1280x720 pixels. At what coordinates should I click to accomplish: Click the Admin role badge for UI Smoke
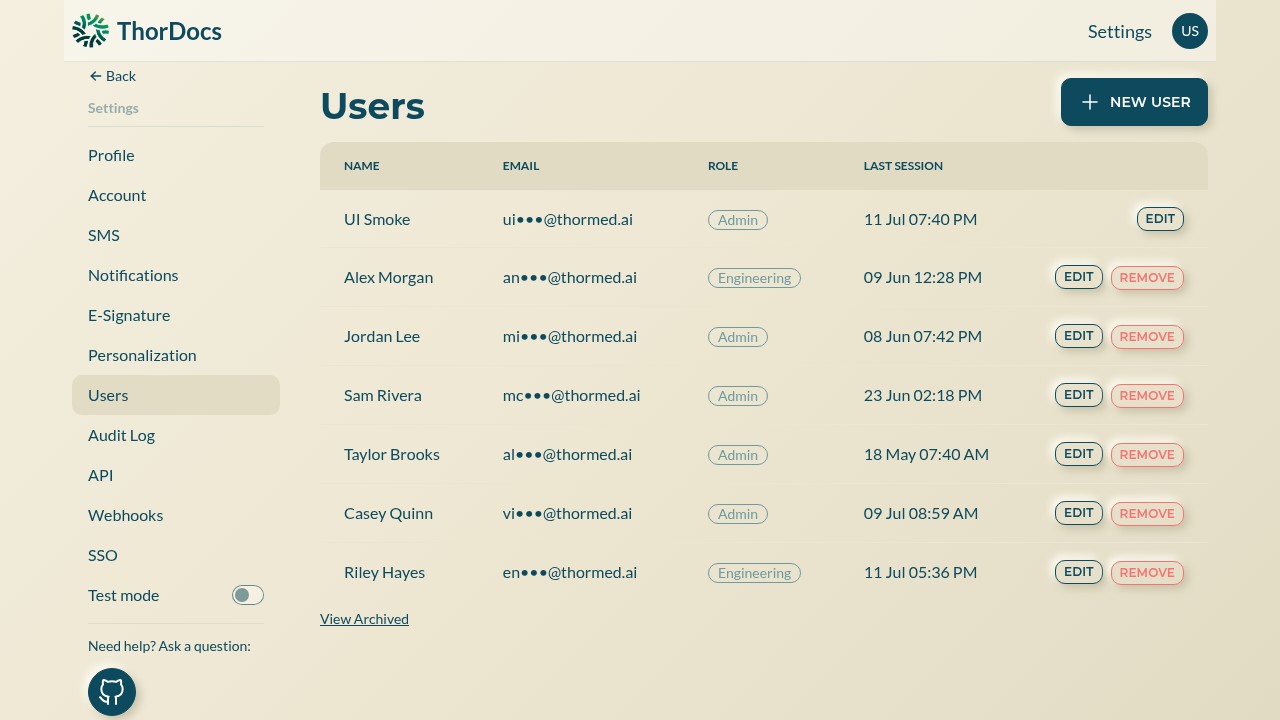738,220
